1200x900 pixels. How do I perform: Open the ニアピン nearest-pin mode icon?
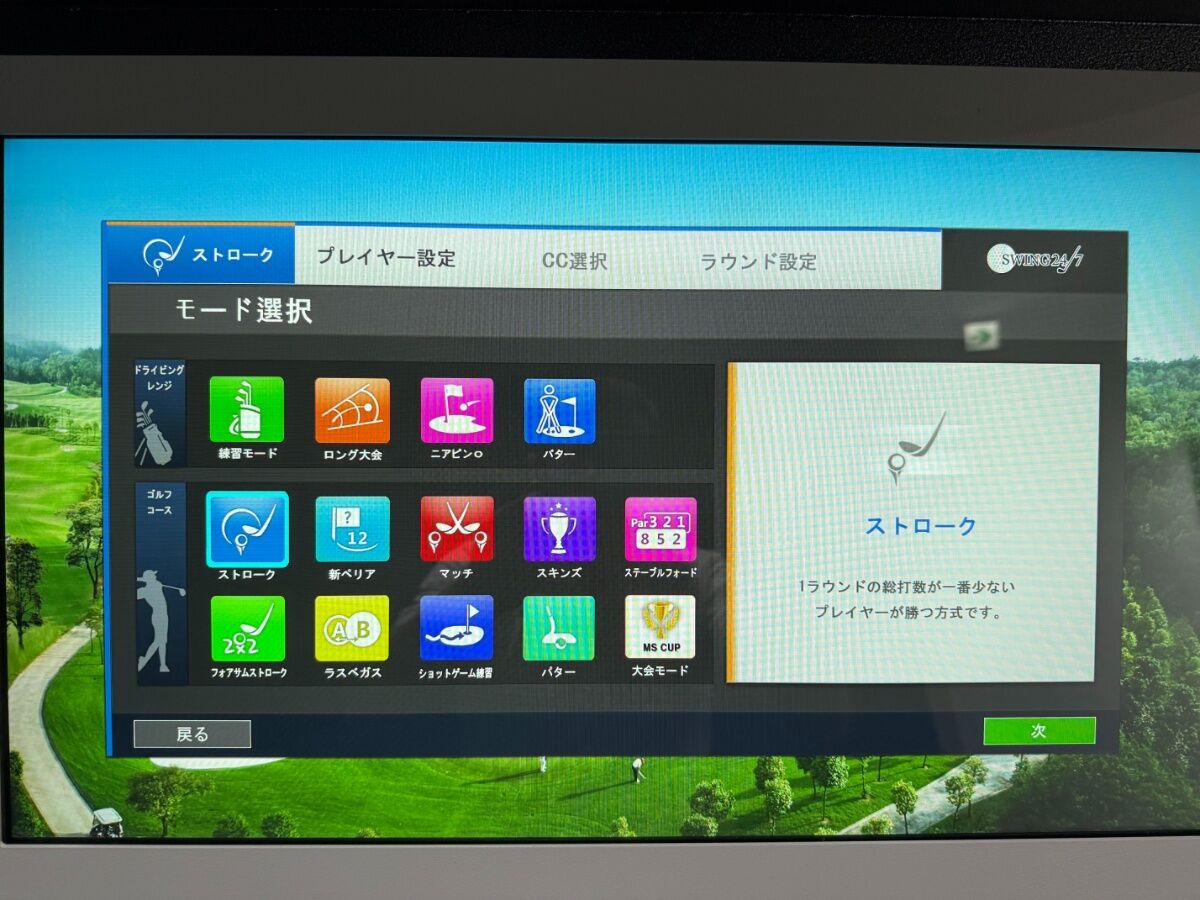coord(457,410)
